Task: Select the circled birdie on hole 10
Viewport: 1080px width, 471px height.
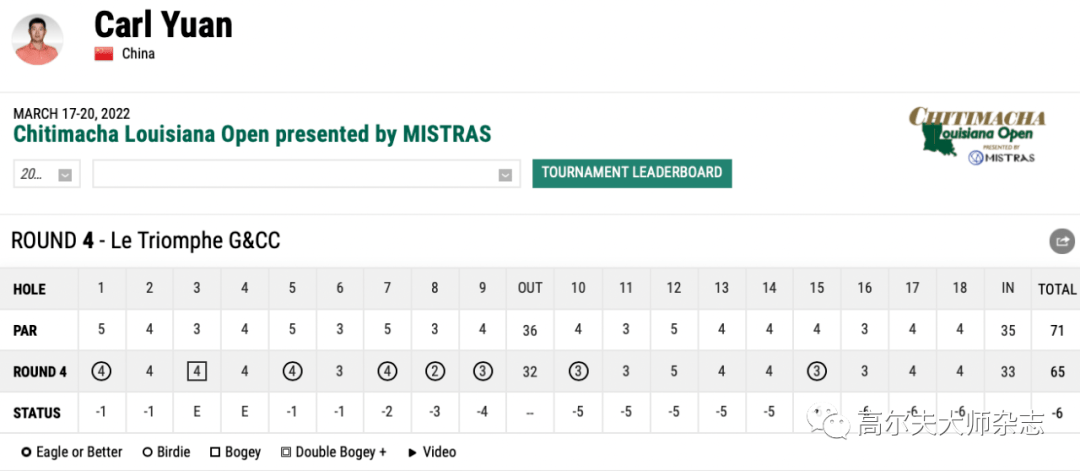Action: click(579, 372)
